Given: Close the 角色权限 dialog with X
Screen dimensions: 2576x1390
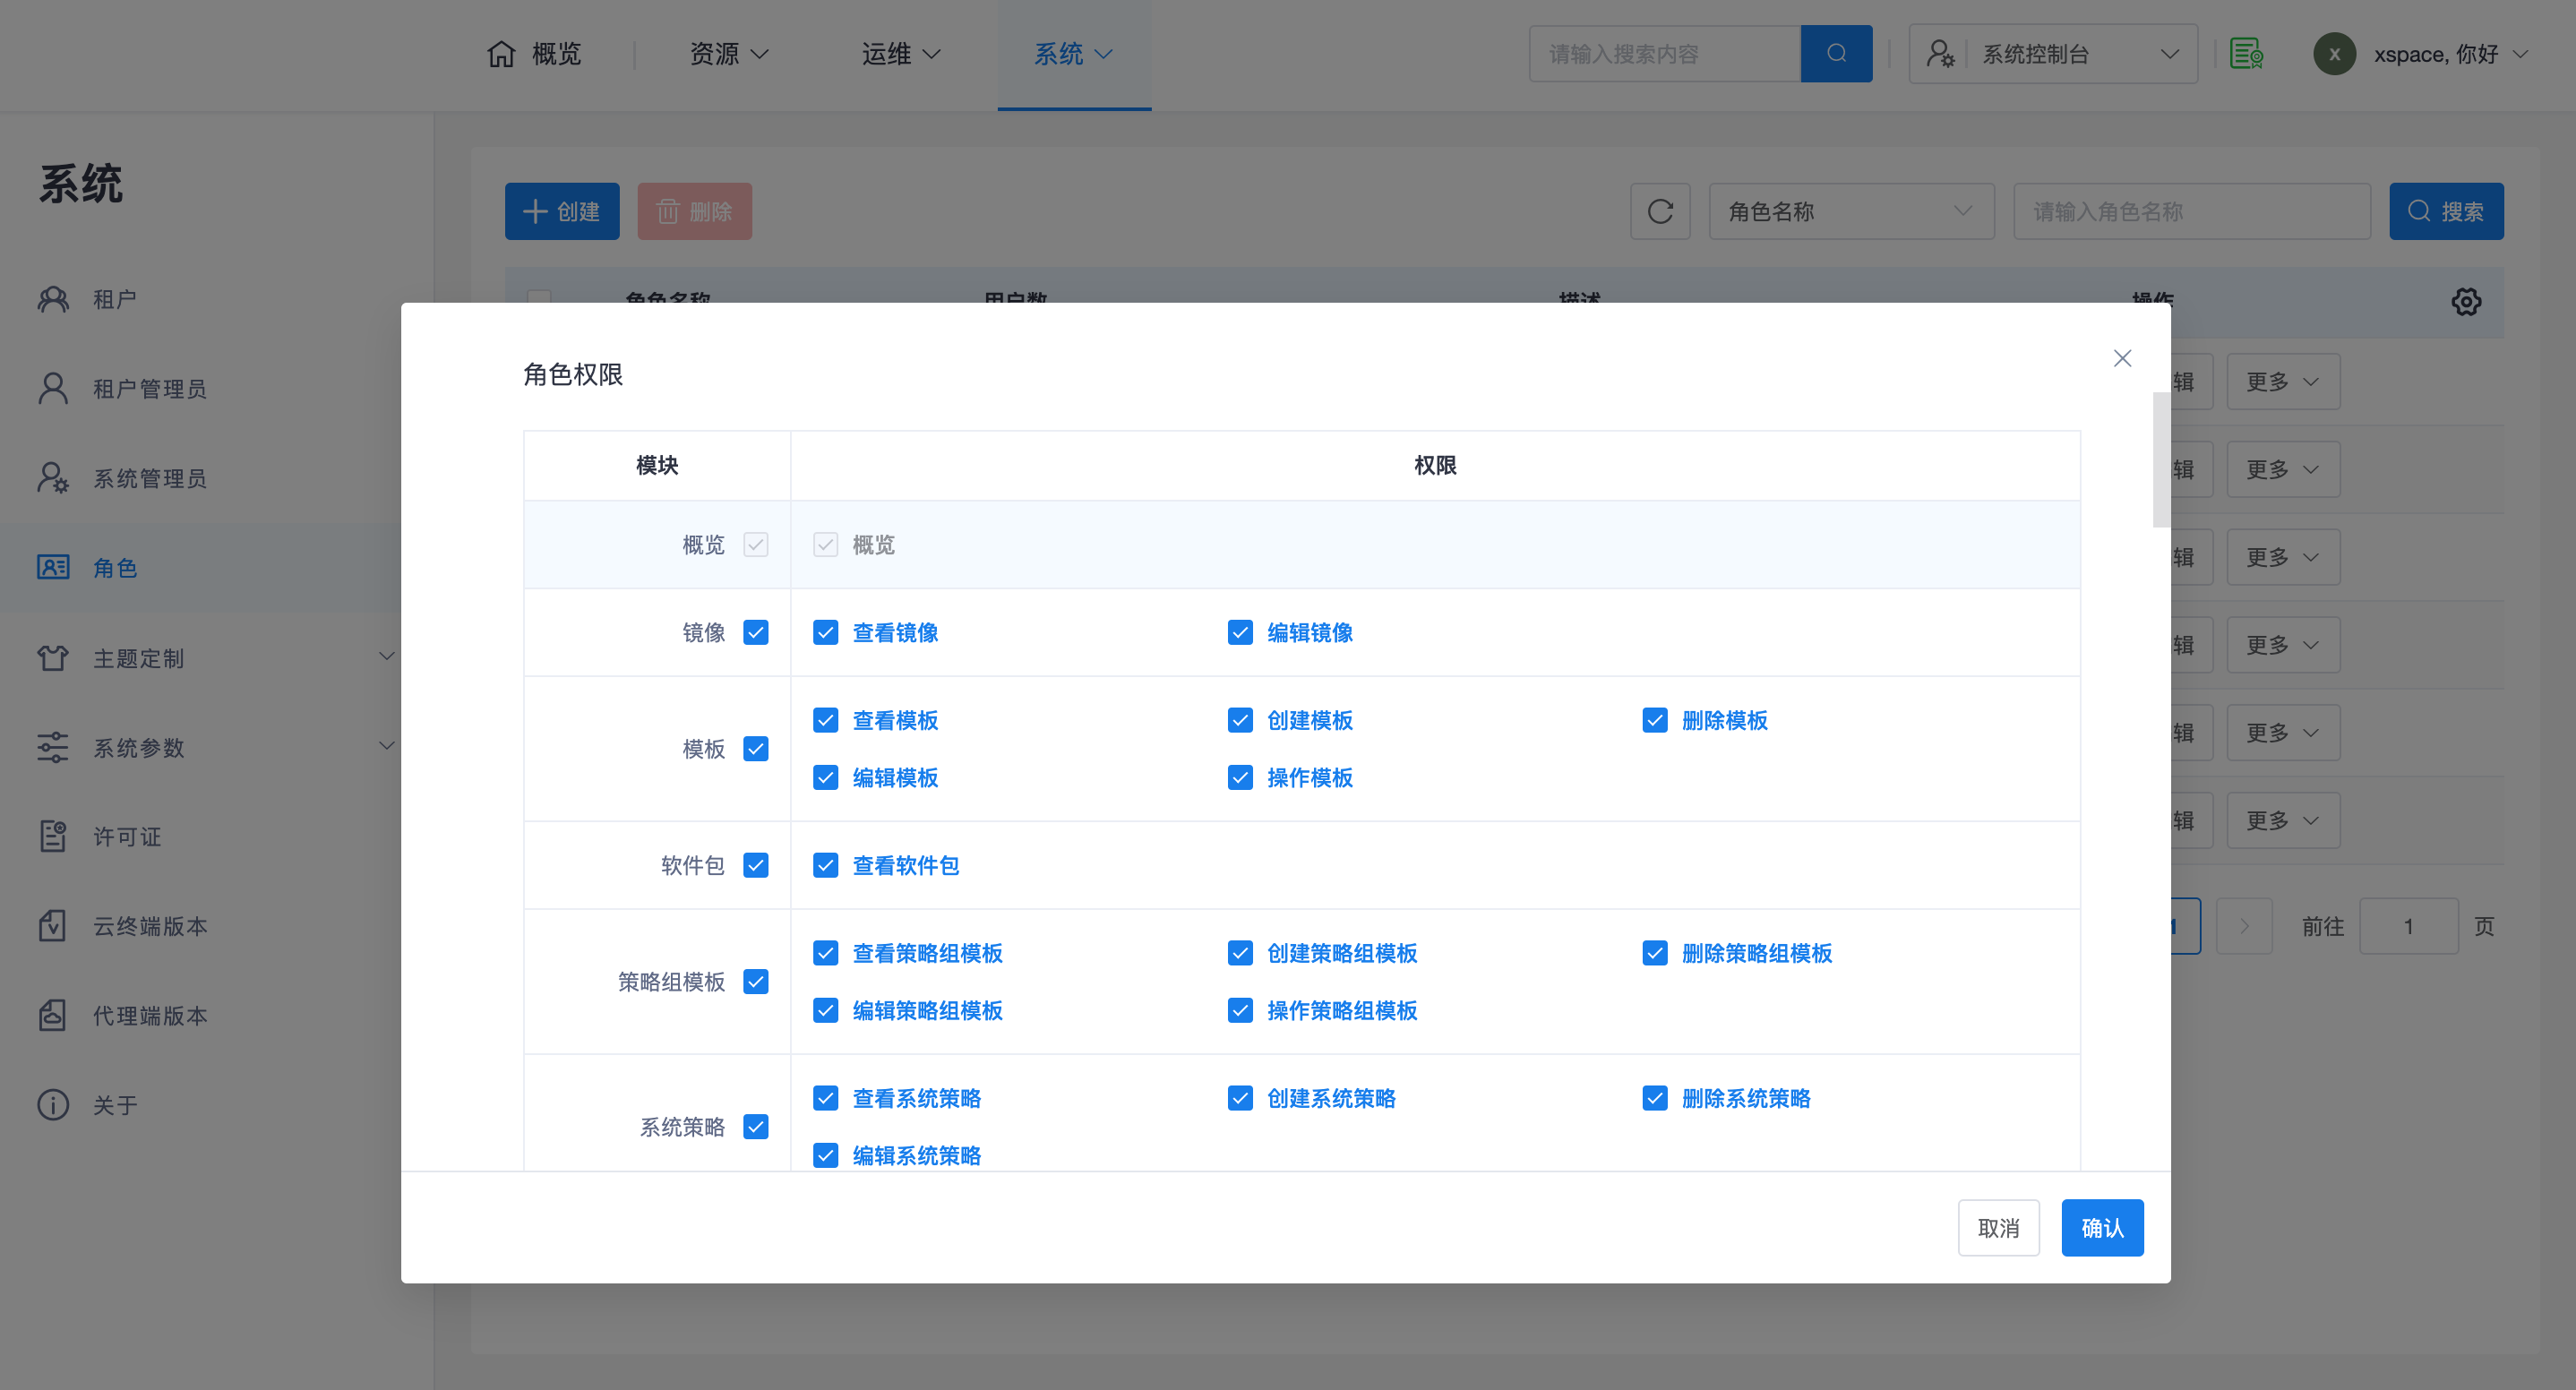Looking at the screenshot, I should click(x=2122, y=358).
